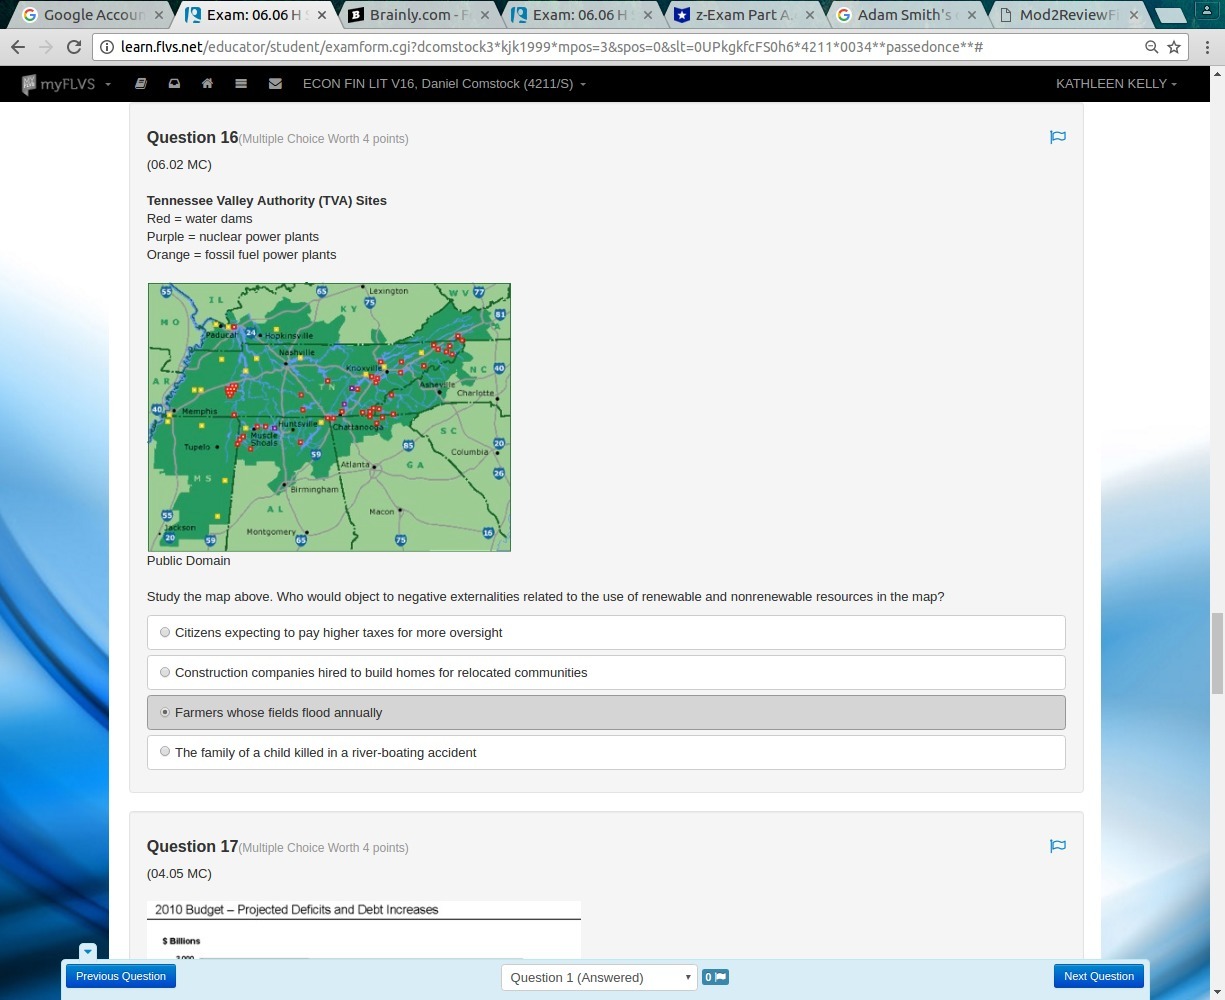Image resolution: width=1225 pixels, height=1000 pixels.
Task: Click the 'Question 17' heading text
Action: [x=193, y=847]
